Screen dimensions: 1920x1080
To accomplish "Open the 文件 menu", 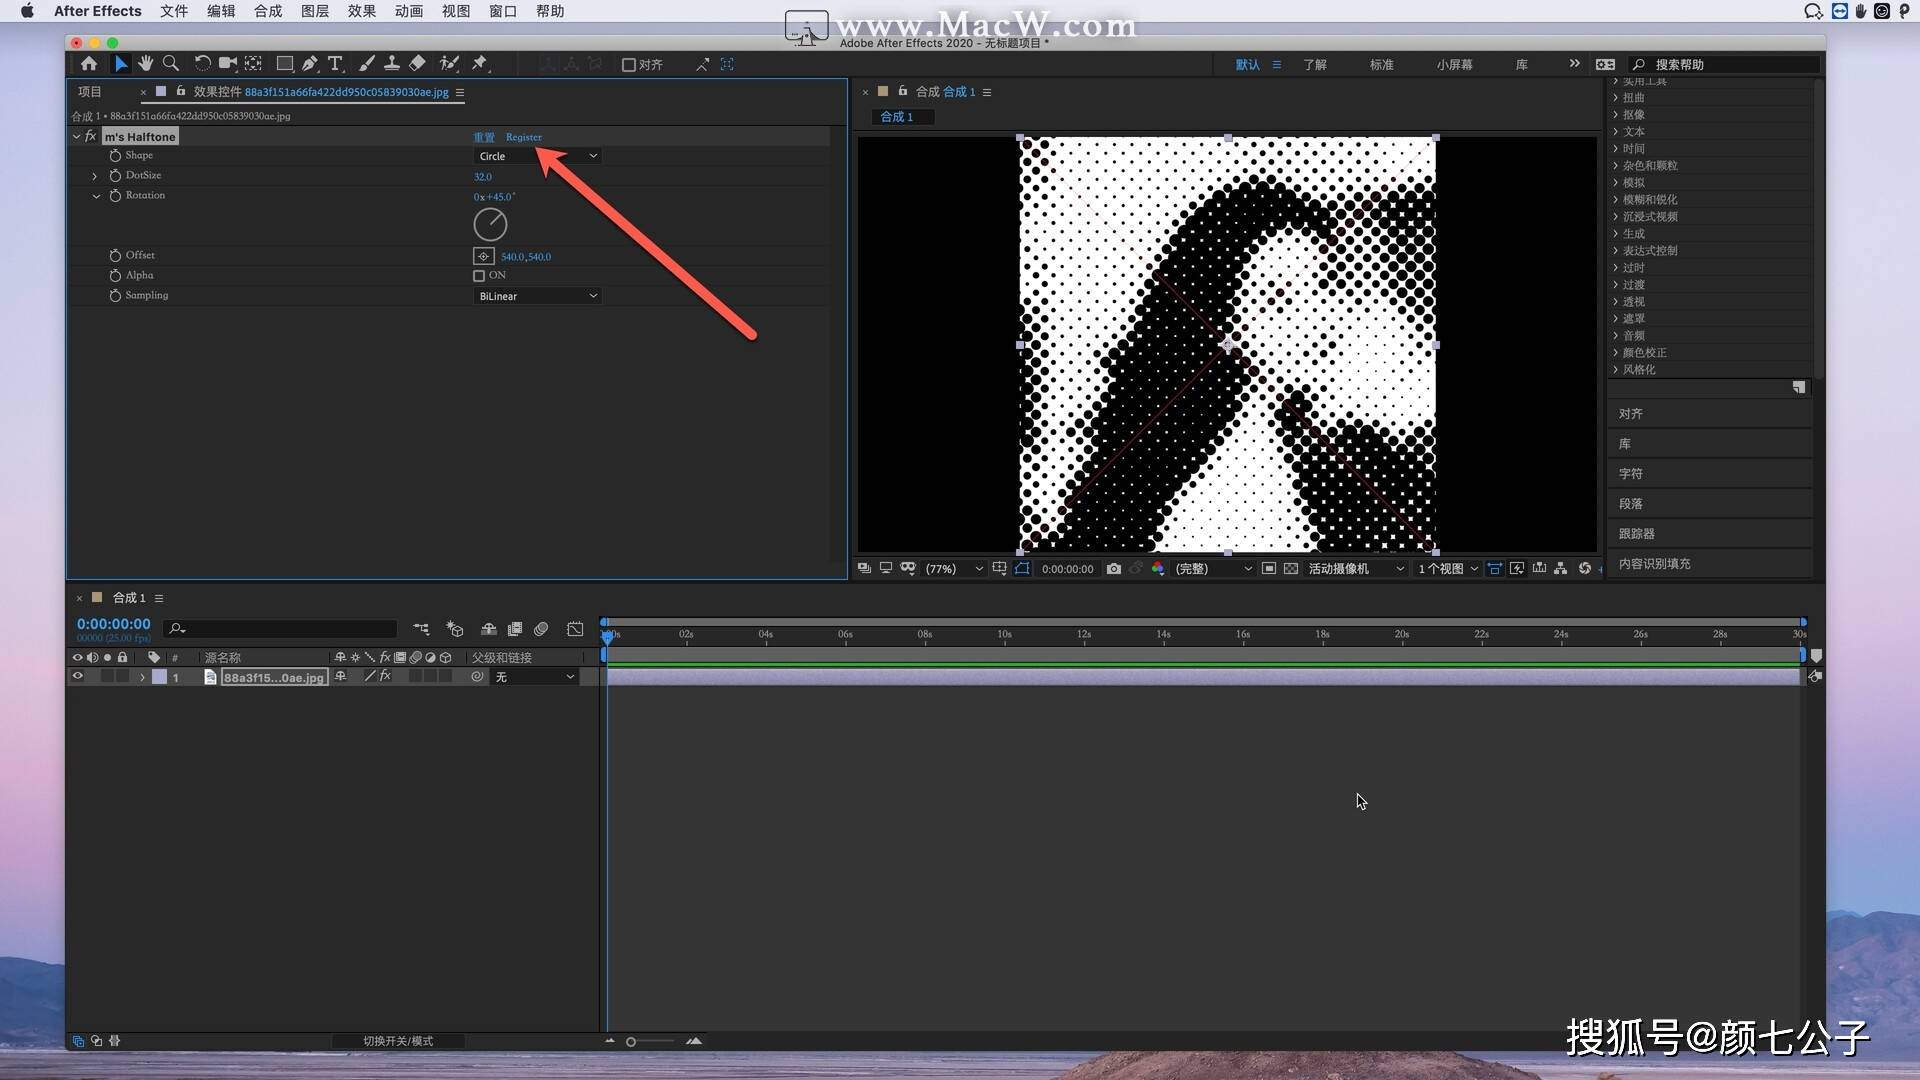I will 174,11.
